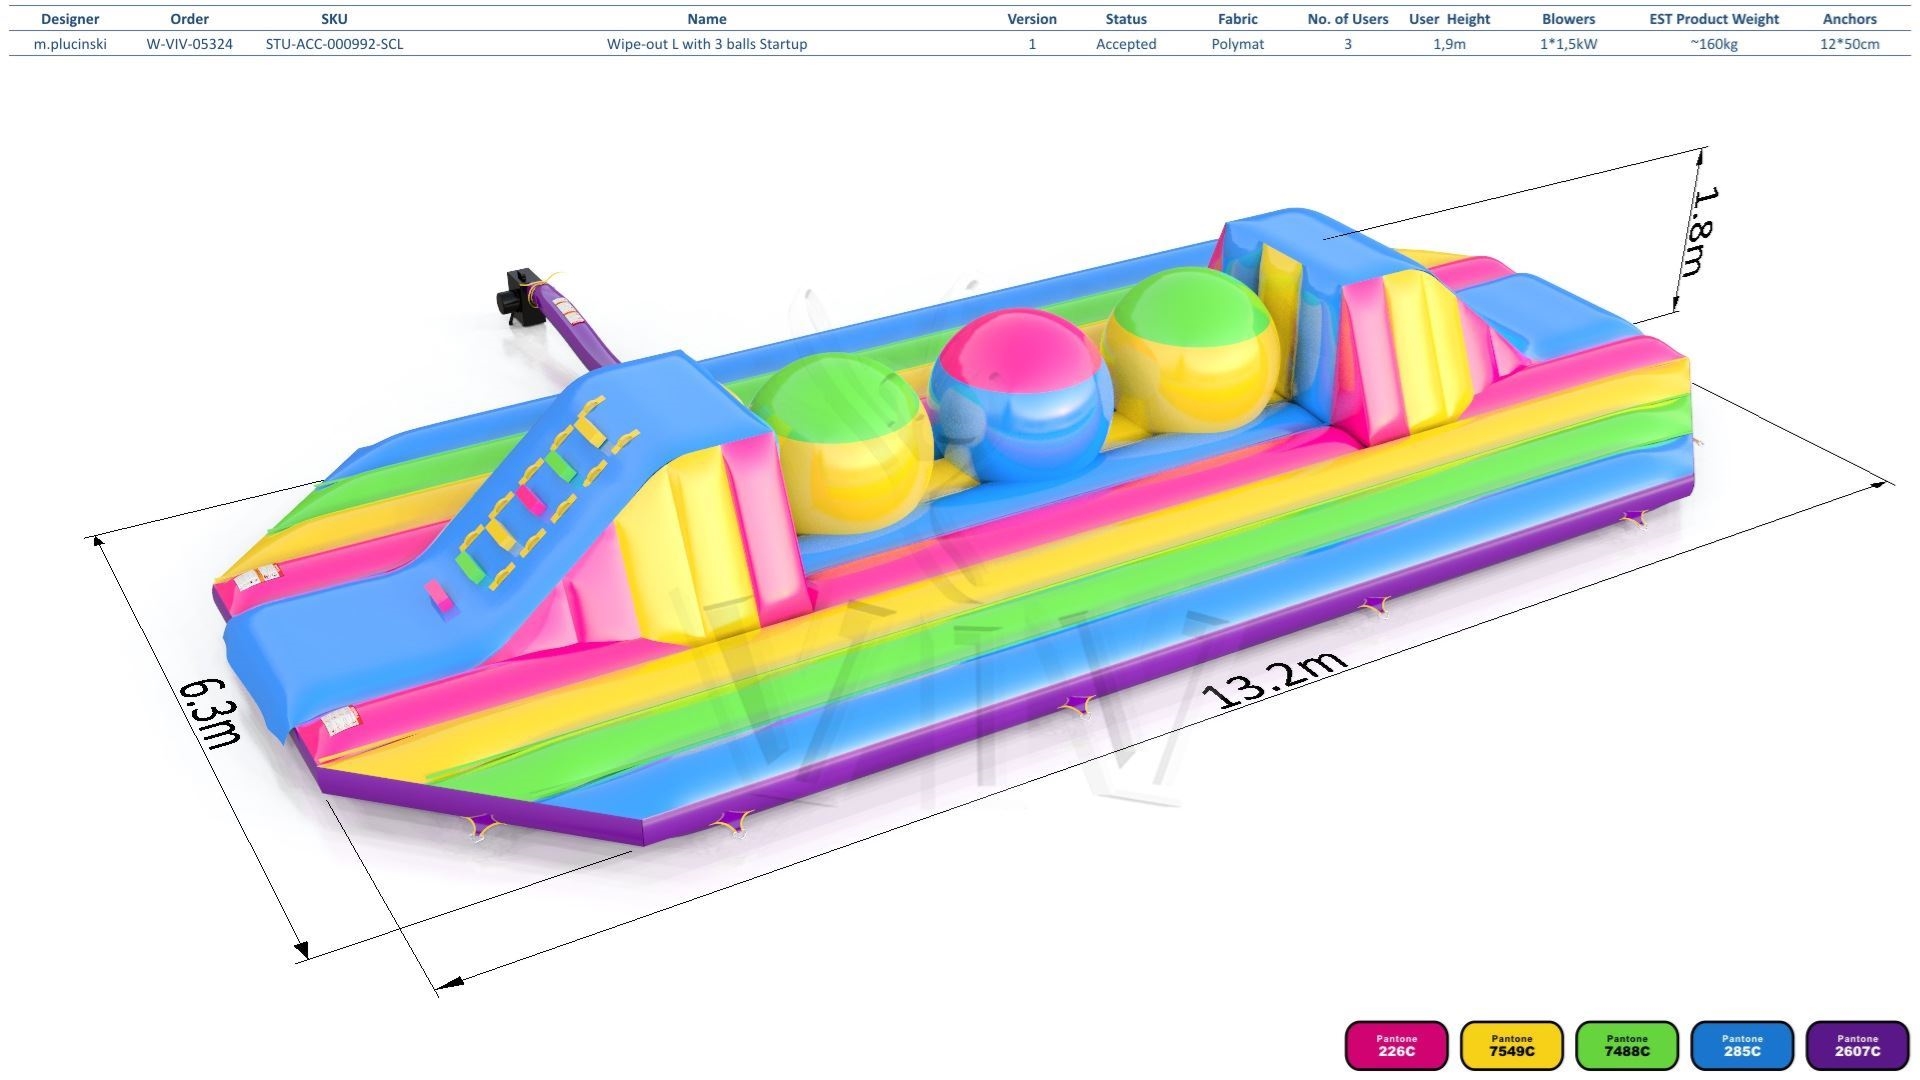Click the black blower unit in the render
The image size is (1920, 1080).
(521, 295)
